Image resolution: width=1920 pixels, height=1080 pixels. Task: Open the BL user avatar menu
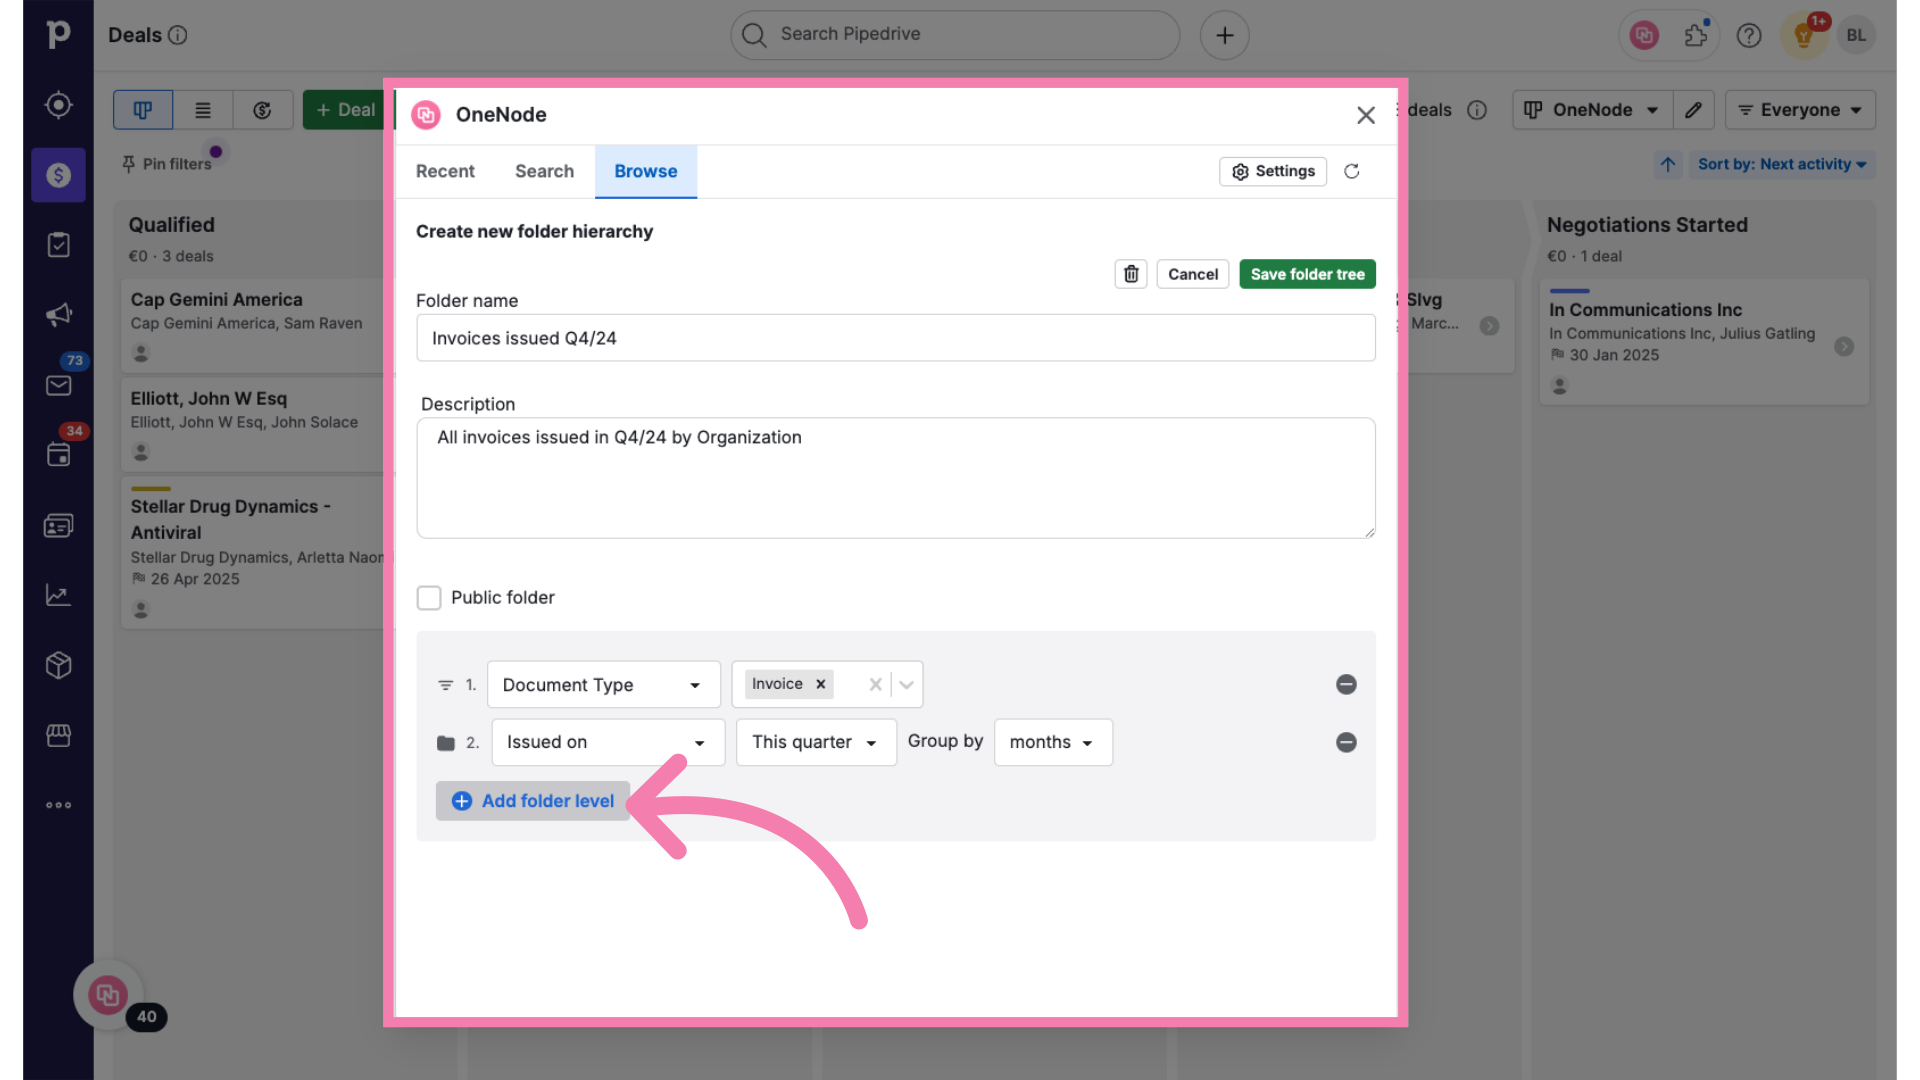tap(1856, 35)
